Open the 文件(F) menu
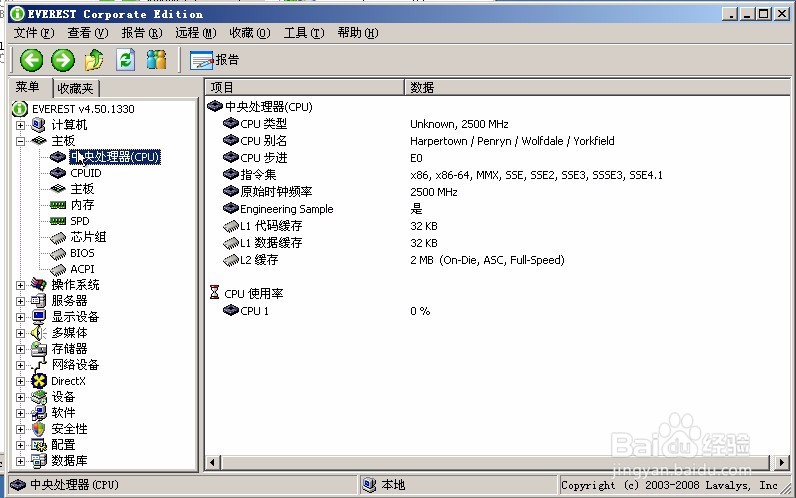Image resolution: width=796 pixels, height=498 pixels. click(34, 33)
